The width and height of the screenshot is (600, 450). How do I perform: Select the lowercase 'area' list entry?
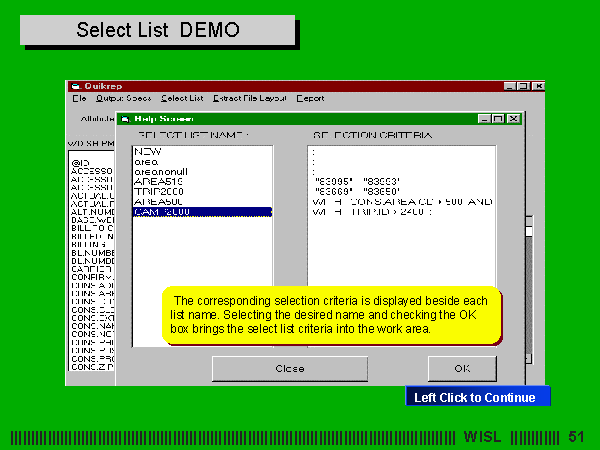tap(145, 160)
